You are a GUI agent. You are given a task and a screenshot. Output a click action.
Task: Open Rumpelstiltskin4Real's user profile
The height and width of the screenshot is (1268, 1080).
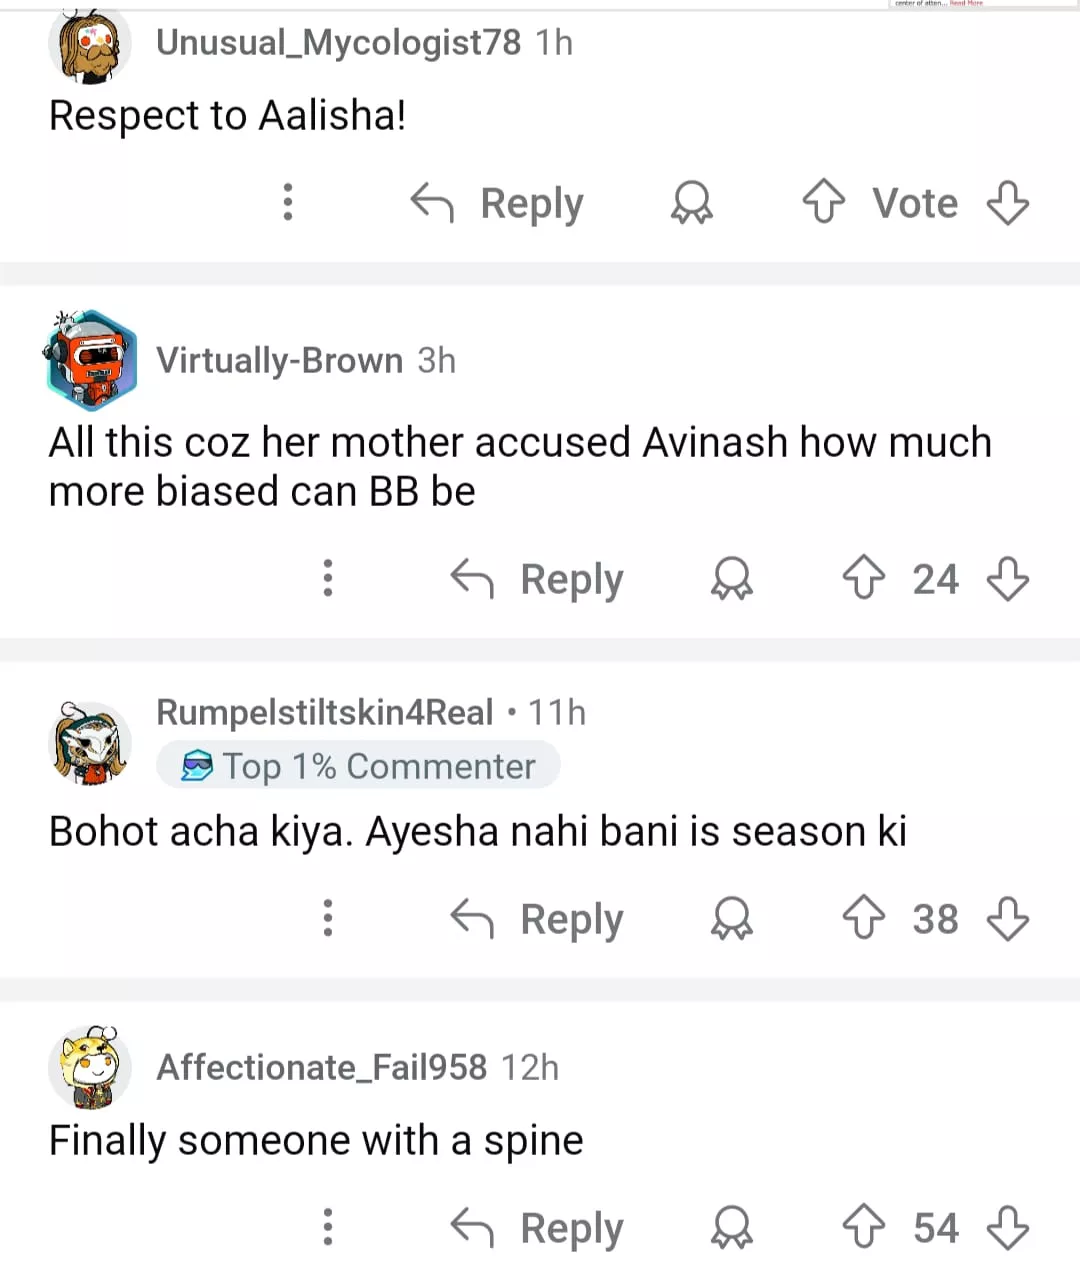coord(324,712)
